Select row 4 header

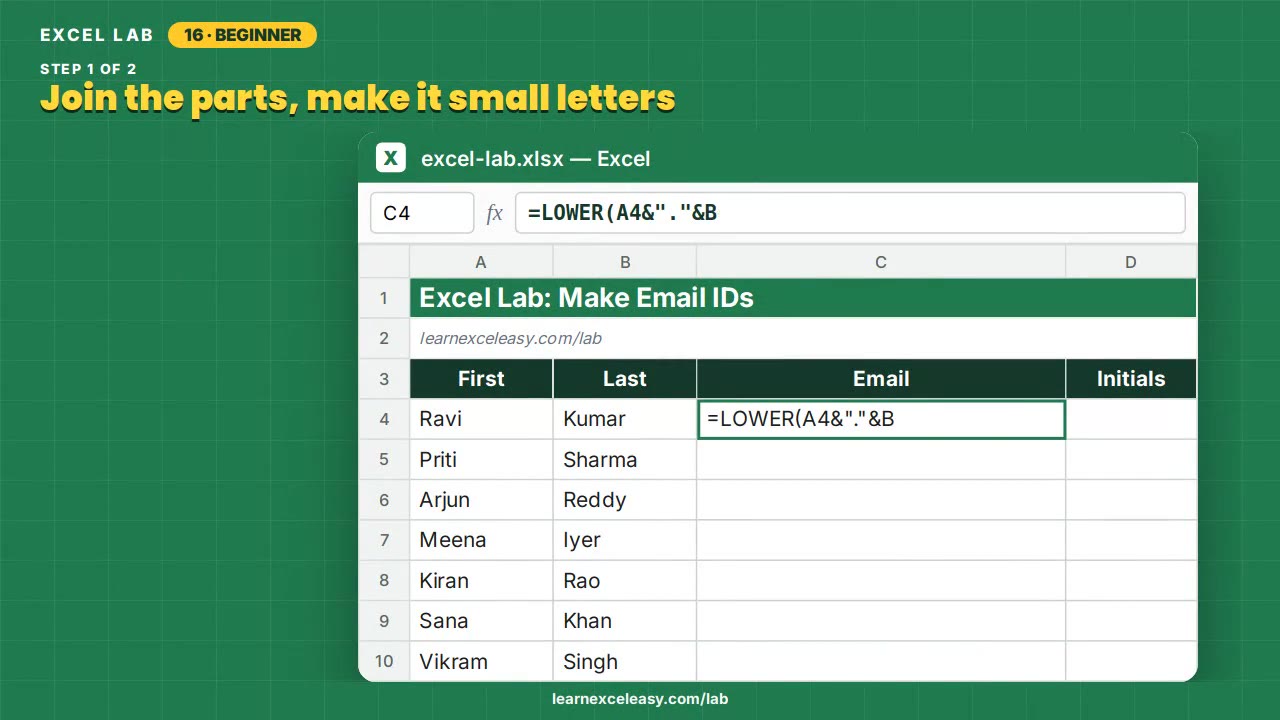point(384,419)
